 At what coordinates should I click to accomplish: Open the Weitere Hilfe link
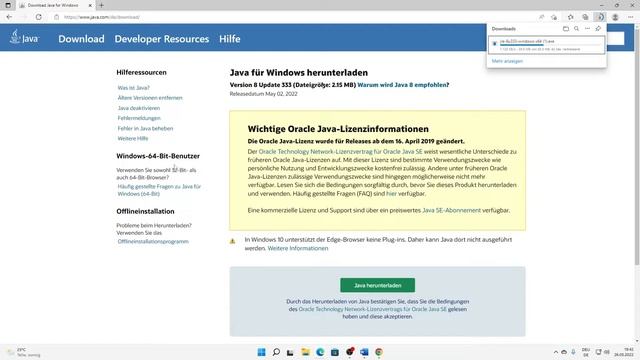coord(133,138)
